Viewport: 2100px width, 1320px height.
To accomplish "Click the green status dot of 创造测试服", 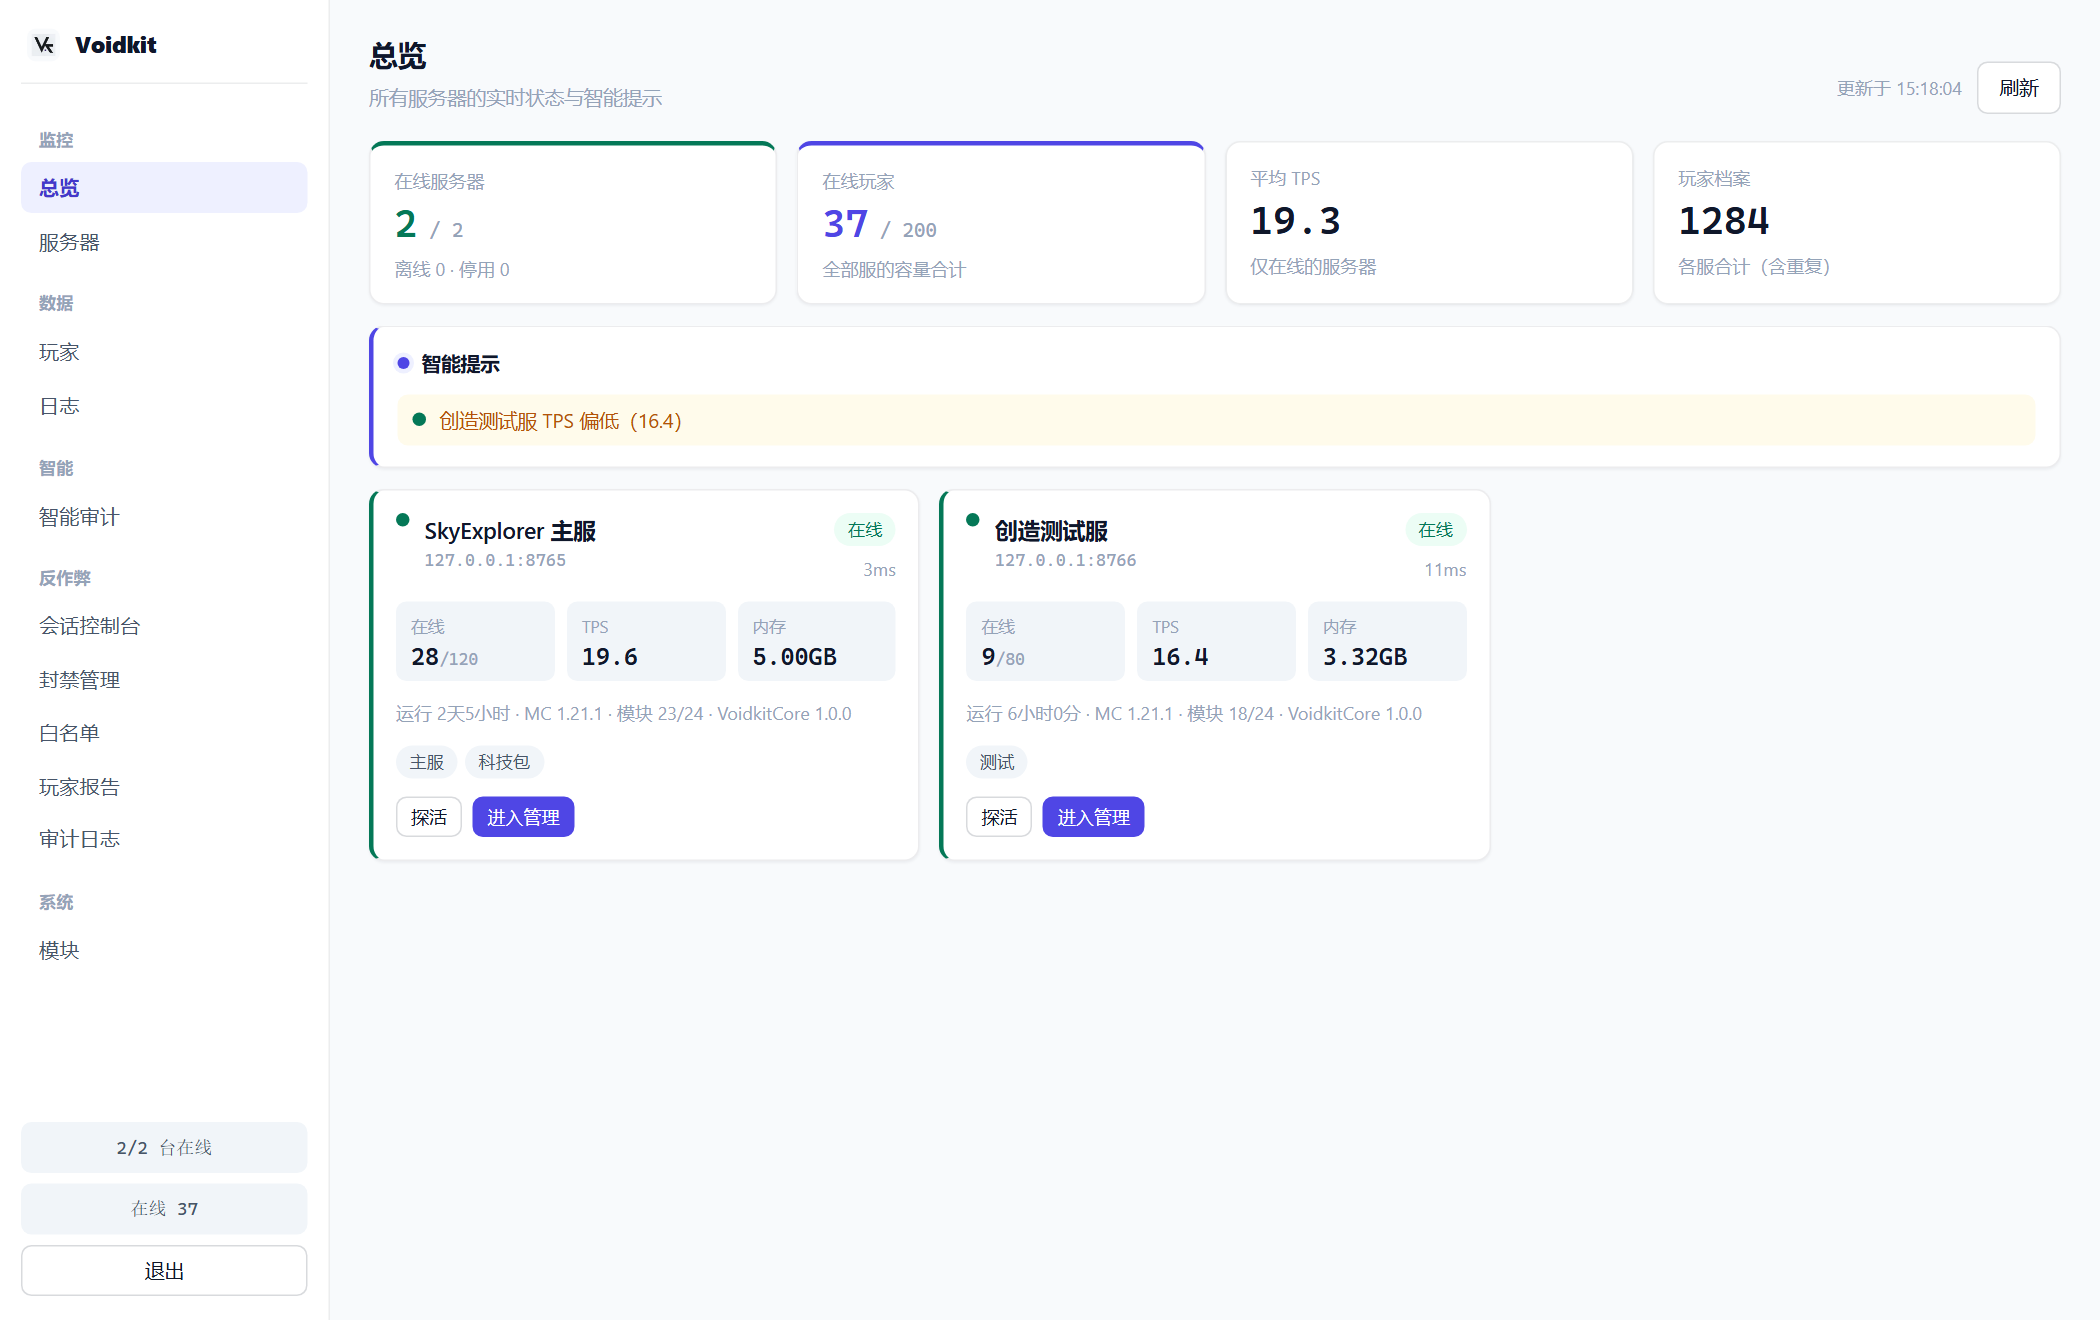I will pos(972,519).
